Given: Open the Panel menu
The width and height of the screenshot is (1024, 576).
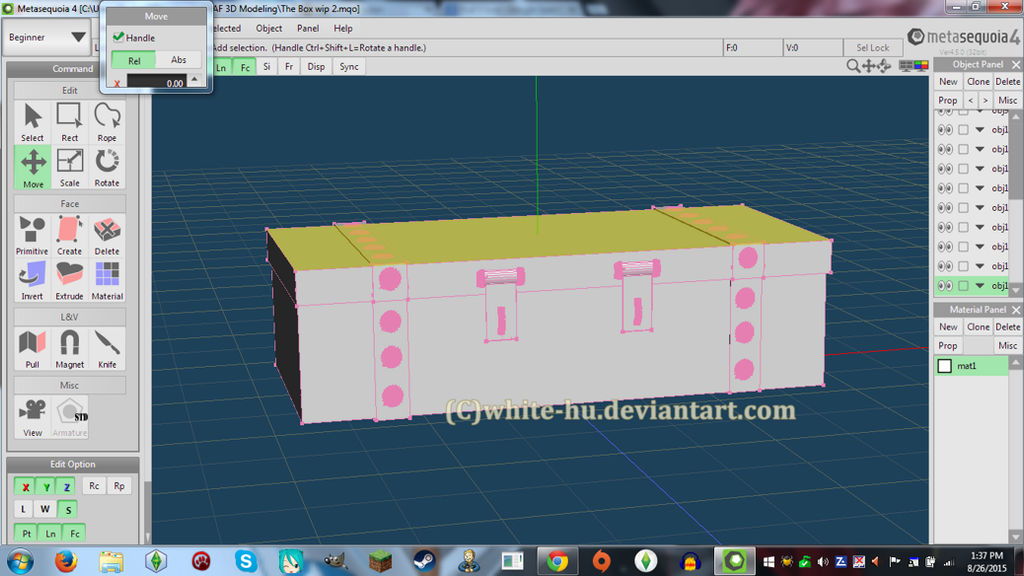Looking at the screenshot, I should (306, 28).
